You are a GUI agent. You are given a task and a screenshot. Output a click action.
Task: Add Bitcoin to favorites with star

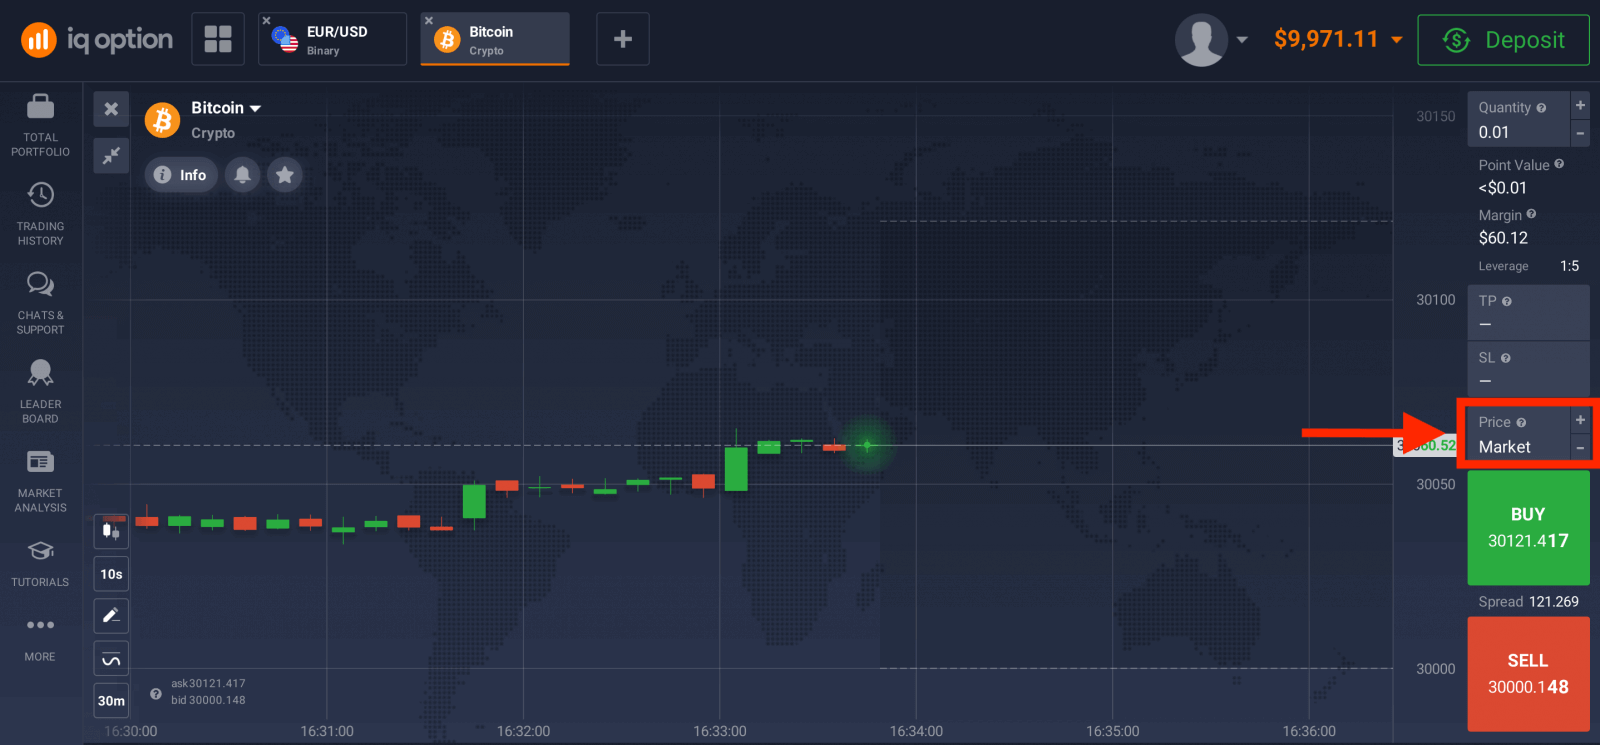coord(285,175)
